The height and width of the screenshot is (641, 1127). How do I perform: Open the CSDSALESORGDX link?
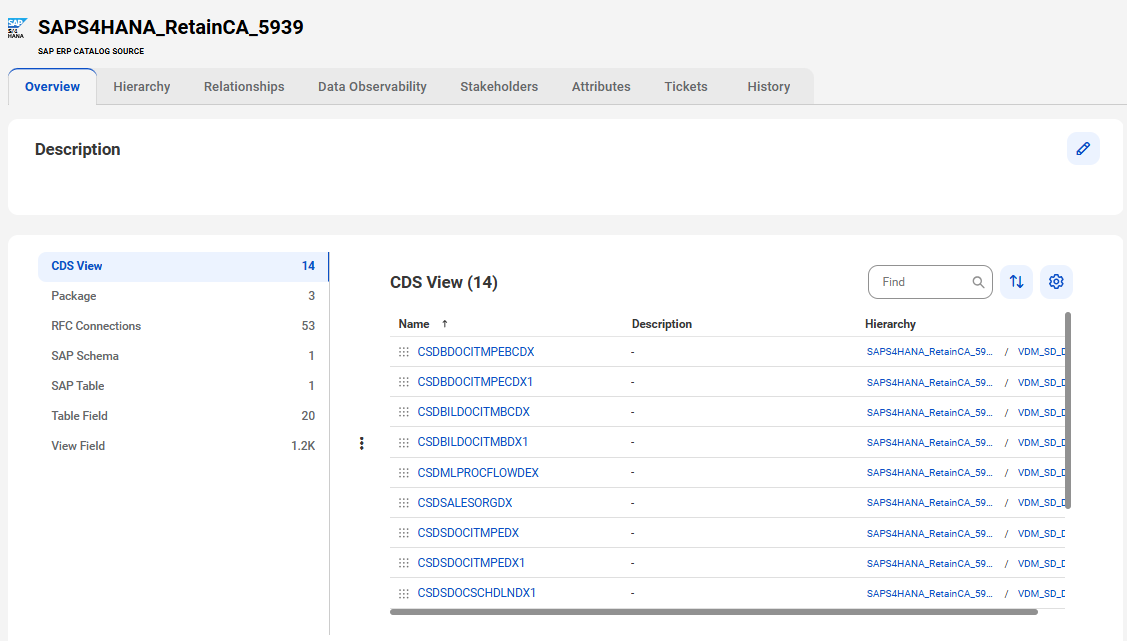[x=465, y=503]
